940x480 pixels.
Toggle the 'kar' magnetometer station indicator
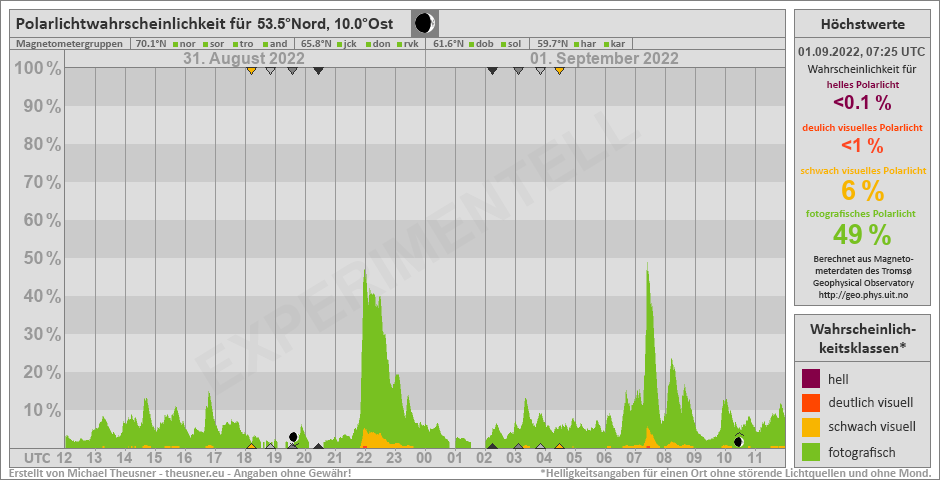(617, 44)
